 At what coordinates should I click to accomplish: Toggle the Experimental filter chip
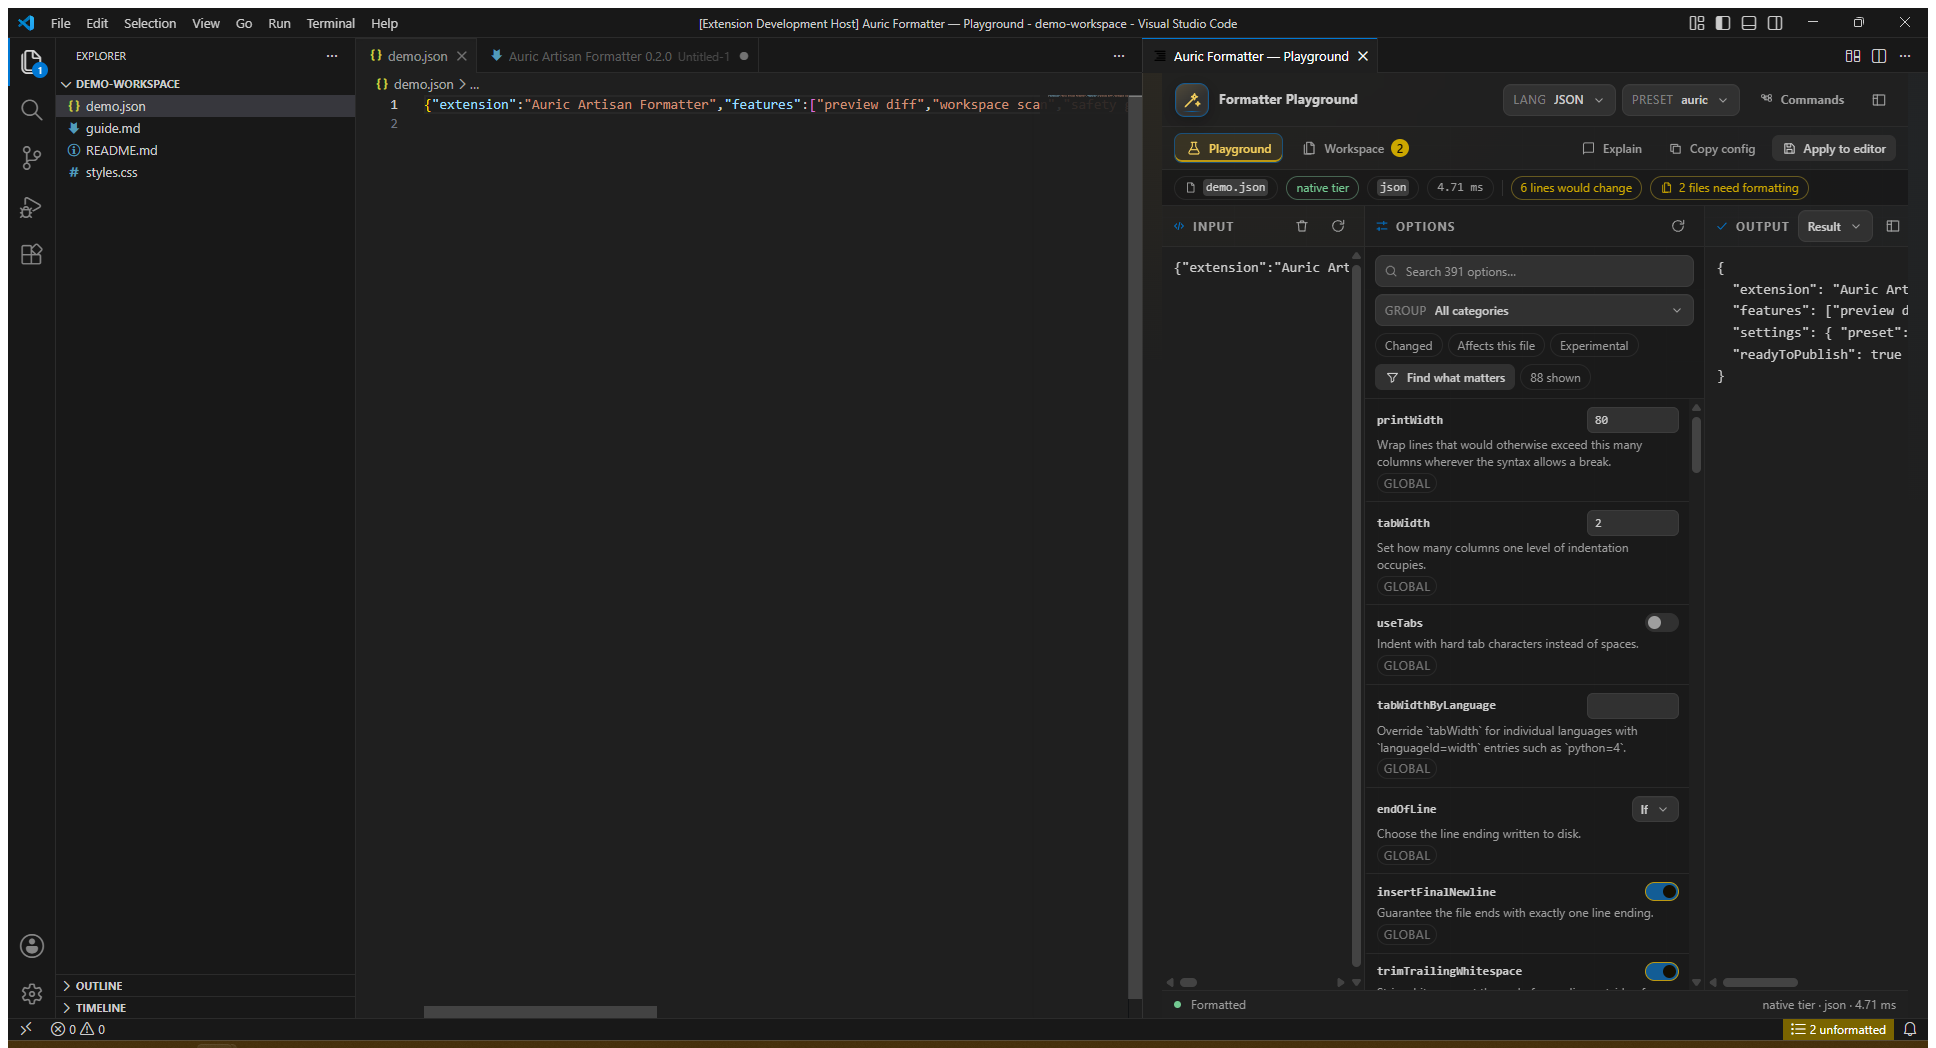tap(1594, 346)
